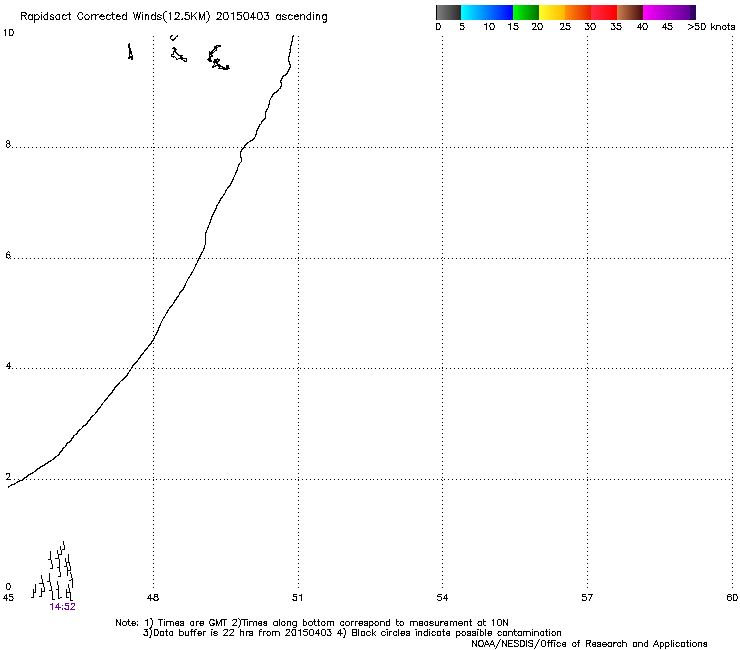740x650 pixels.
Task: Click the orange 25-30 knots color segment
Action: click(x=578, y=12)
